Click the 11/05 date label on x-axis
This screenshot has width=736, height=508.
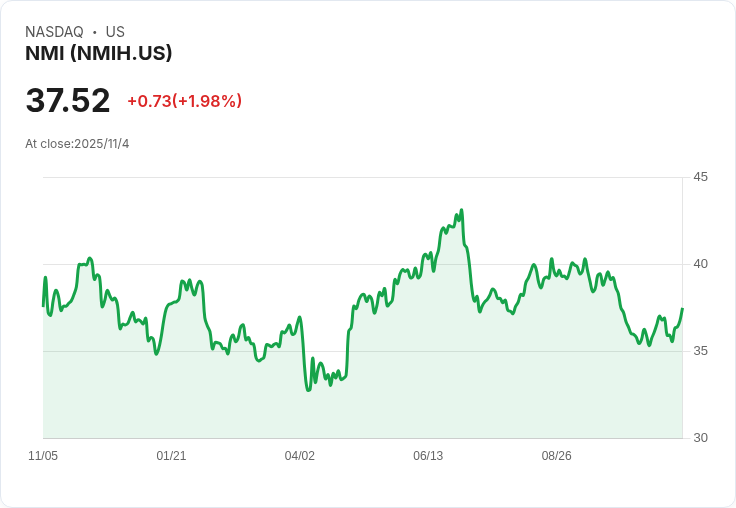coord(43,456)
